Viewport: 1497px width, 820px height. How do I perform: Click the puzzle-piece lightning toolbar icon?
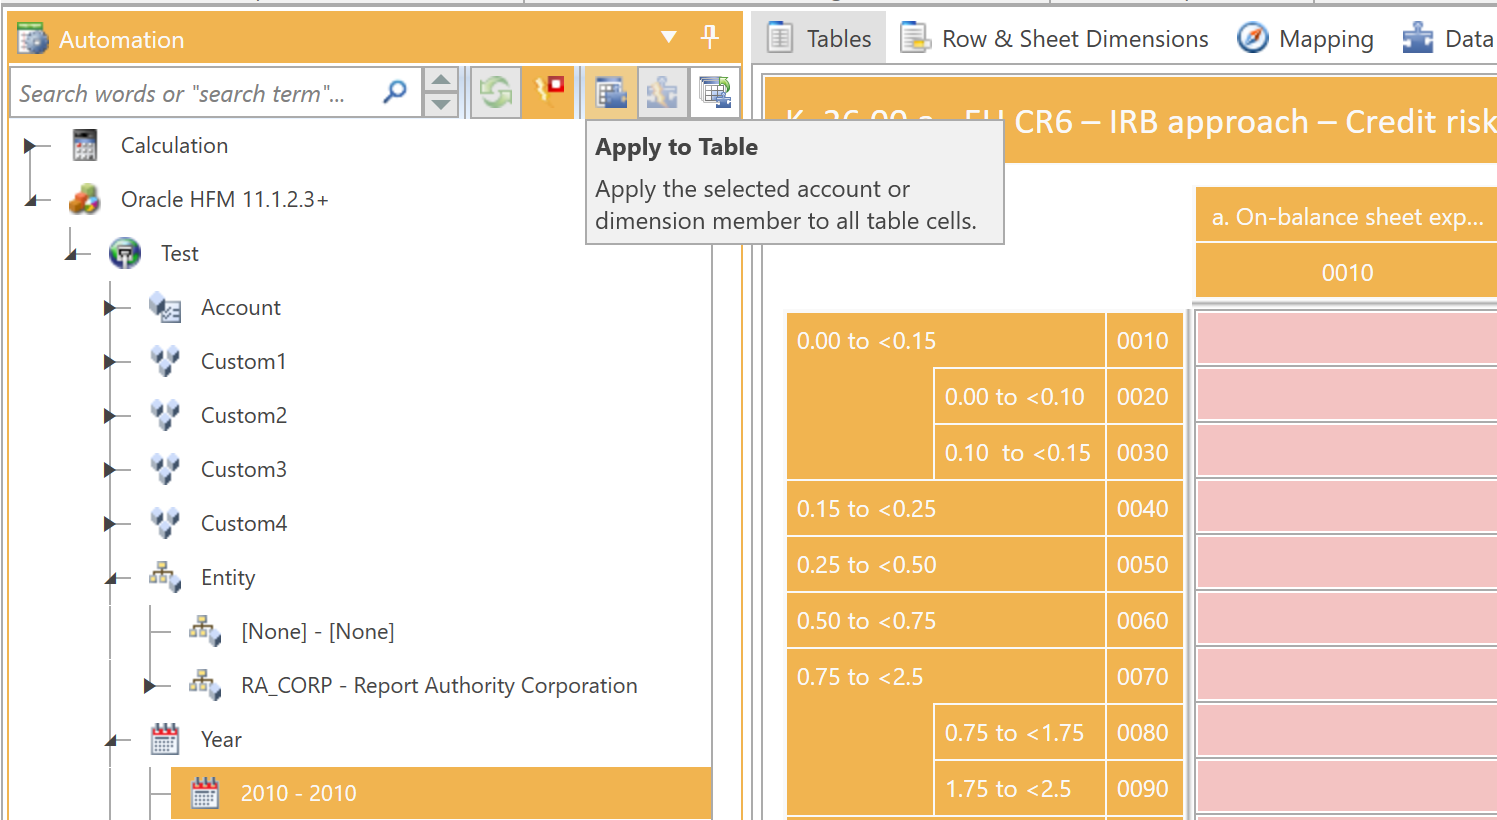(662, 93)
